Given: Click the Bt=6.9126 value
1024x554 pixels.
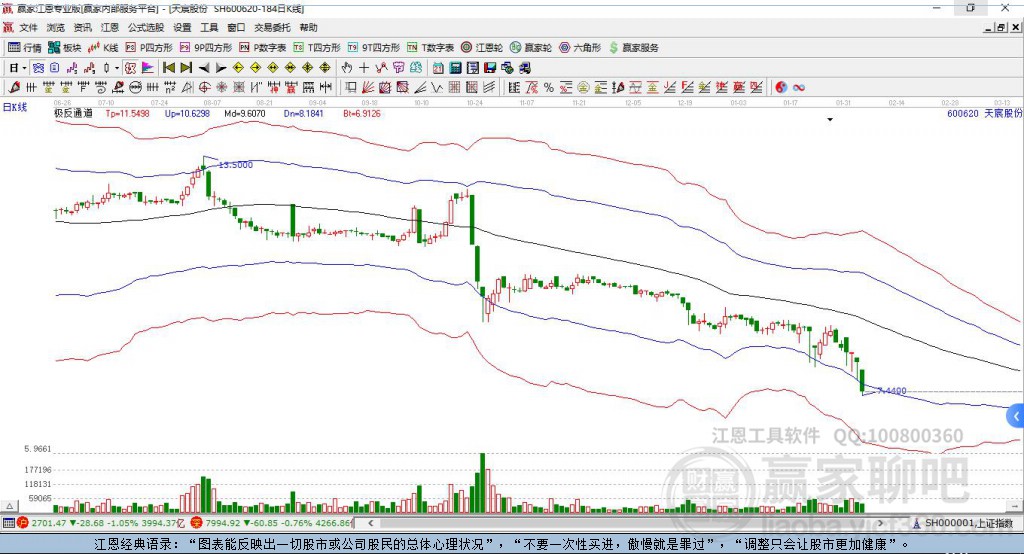Looking at the screenshot, I should click(362, 113).
